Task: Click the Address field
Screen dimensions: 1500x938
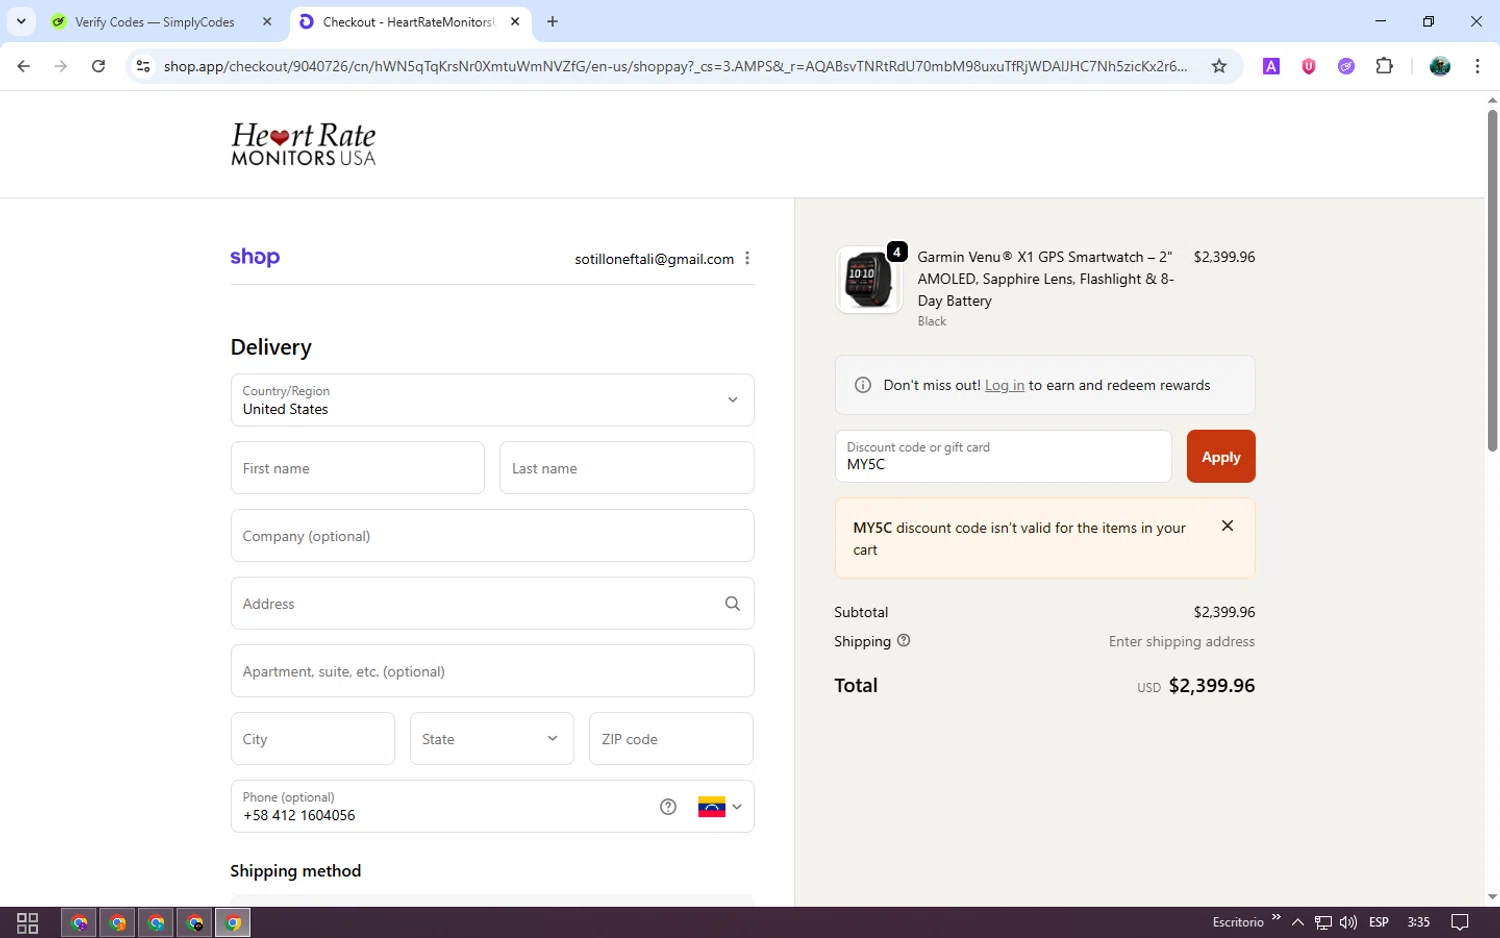Action: pyautogui.click(x=492, y=604)
